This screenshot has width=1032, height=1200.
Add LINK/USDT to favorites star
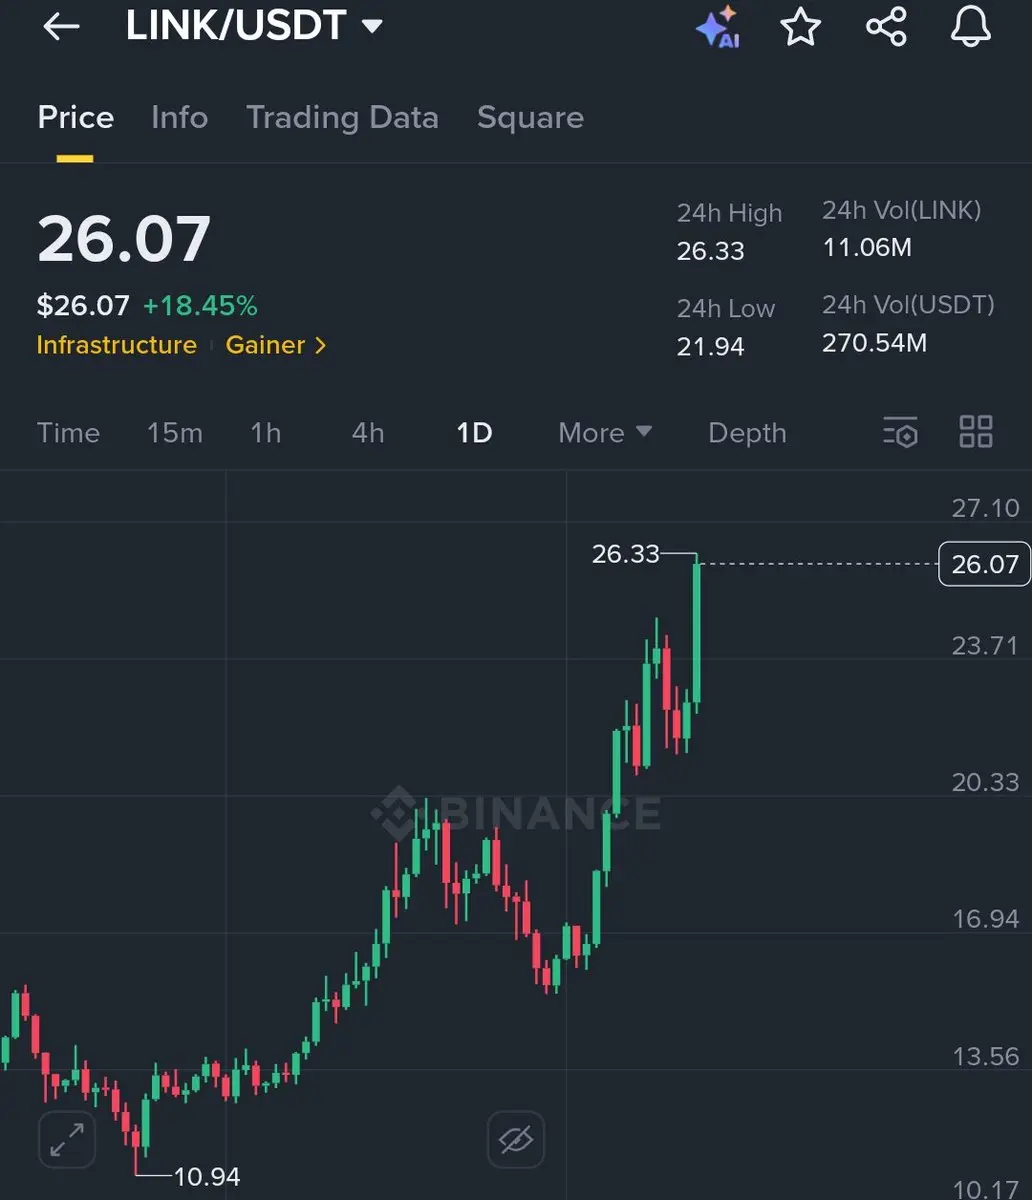click(800, 27)
